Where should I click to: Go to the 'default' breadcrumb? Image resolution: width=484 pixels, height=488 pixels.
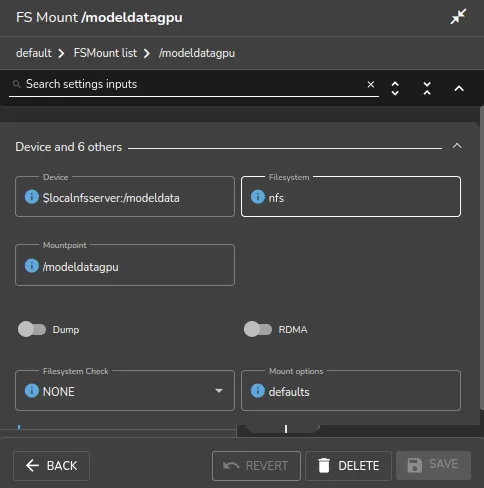tap(34, 53)
